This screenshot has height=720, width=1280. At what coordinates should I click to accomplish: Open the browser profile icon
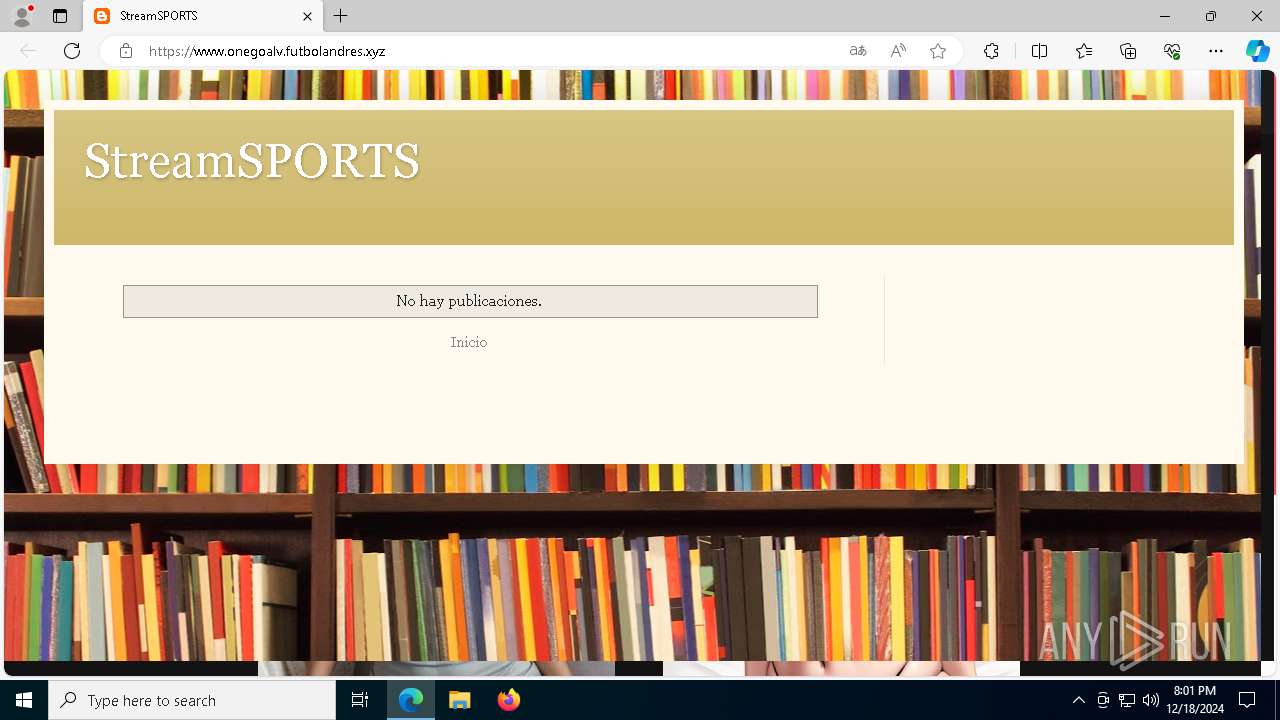pyautogui.click(x=22, y=16)
